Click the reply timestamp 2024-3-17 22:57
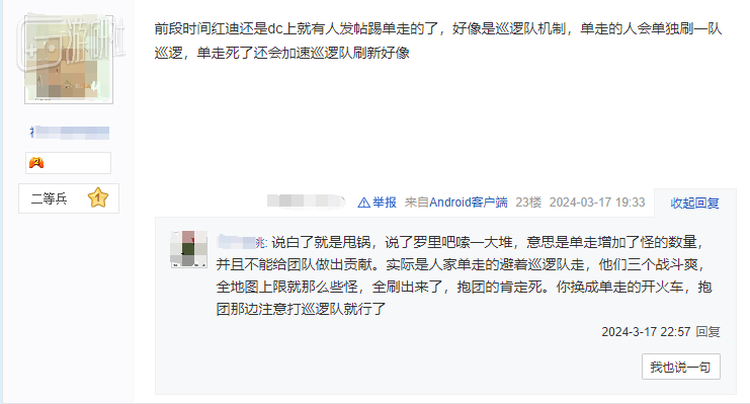 coord(646,331)
